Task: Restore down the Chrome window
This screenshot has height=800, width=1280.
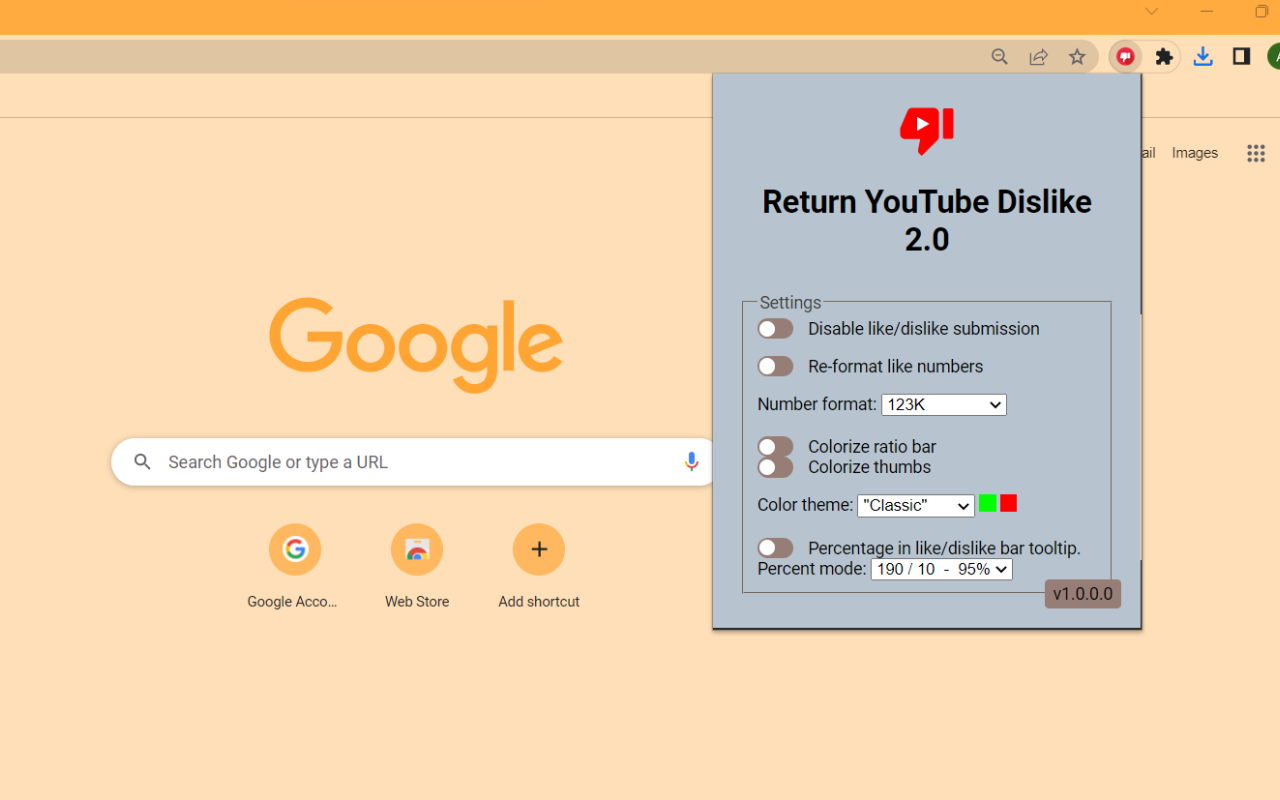Action: 1261,12
